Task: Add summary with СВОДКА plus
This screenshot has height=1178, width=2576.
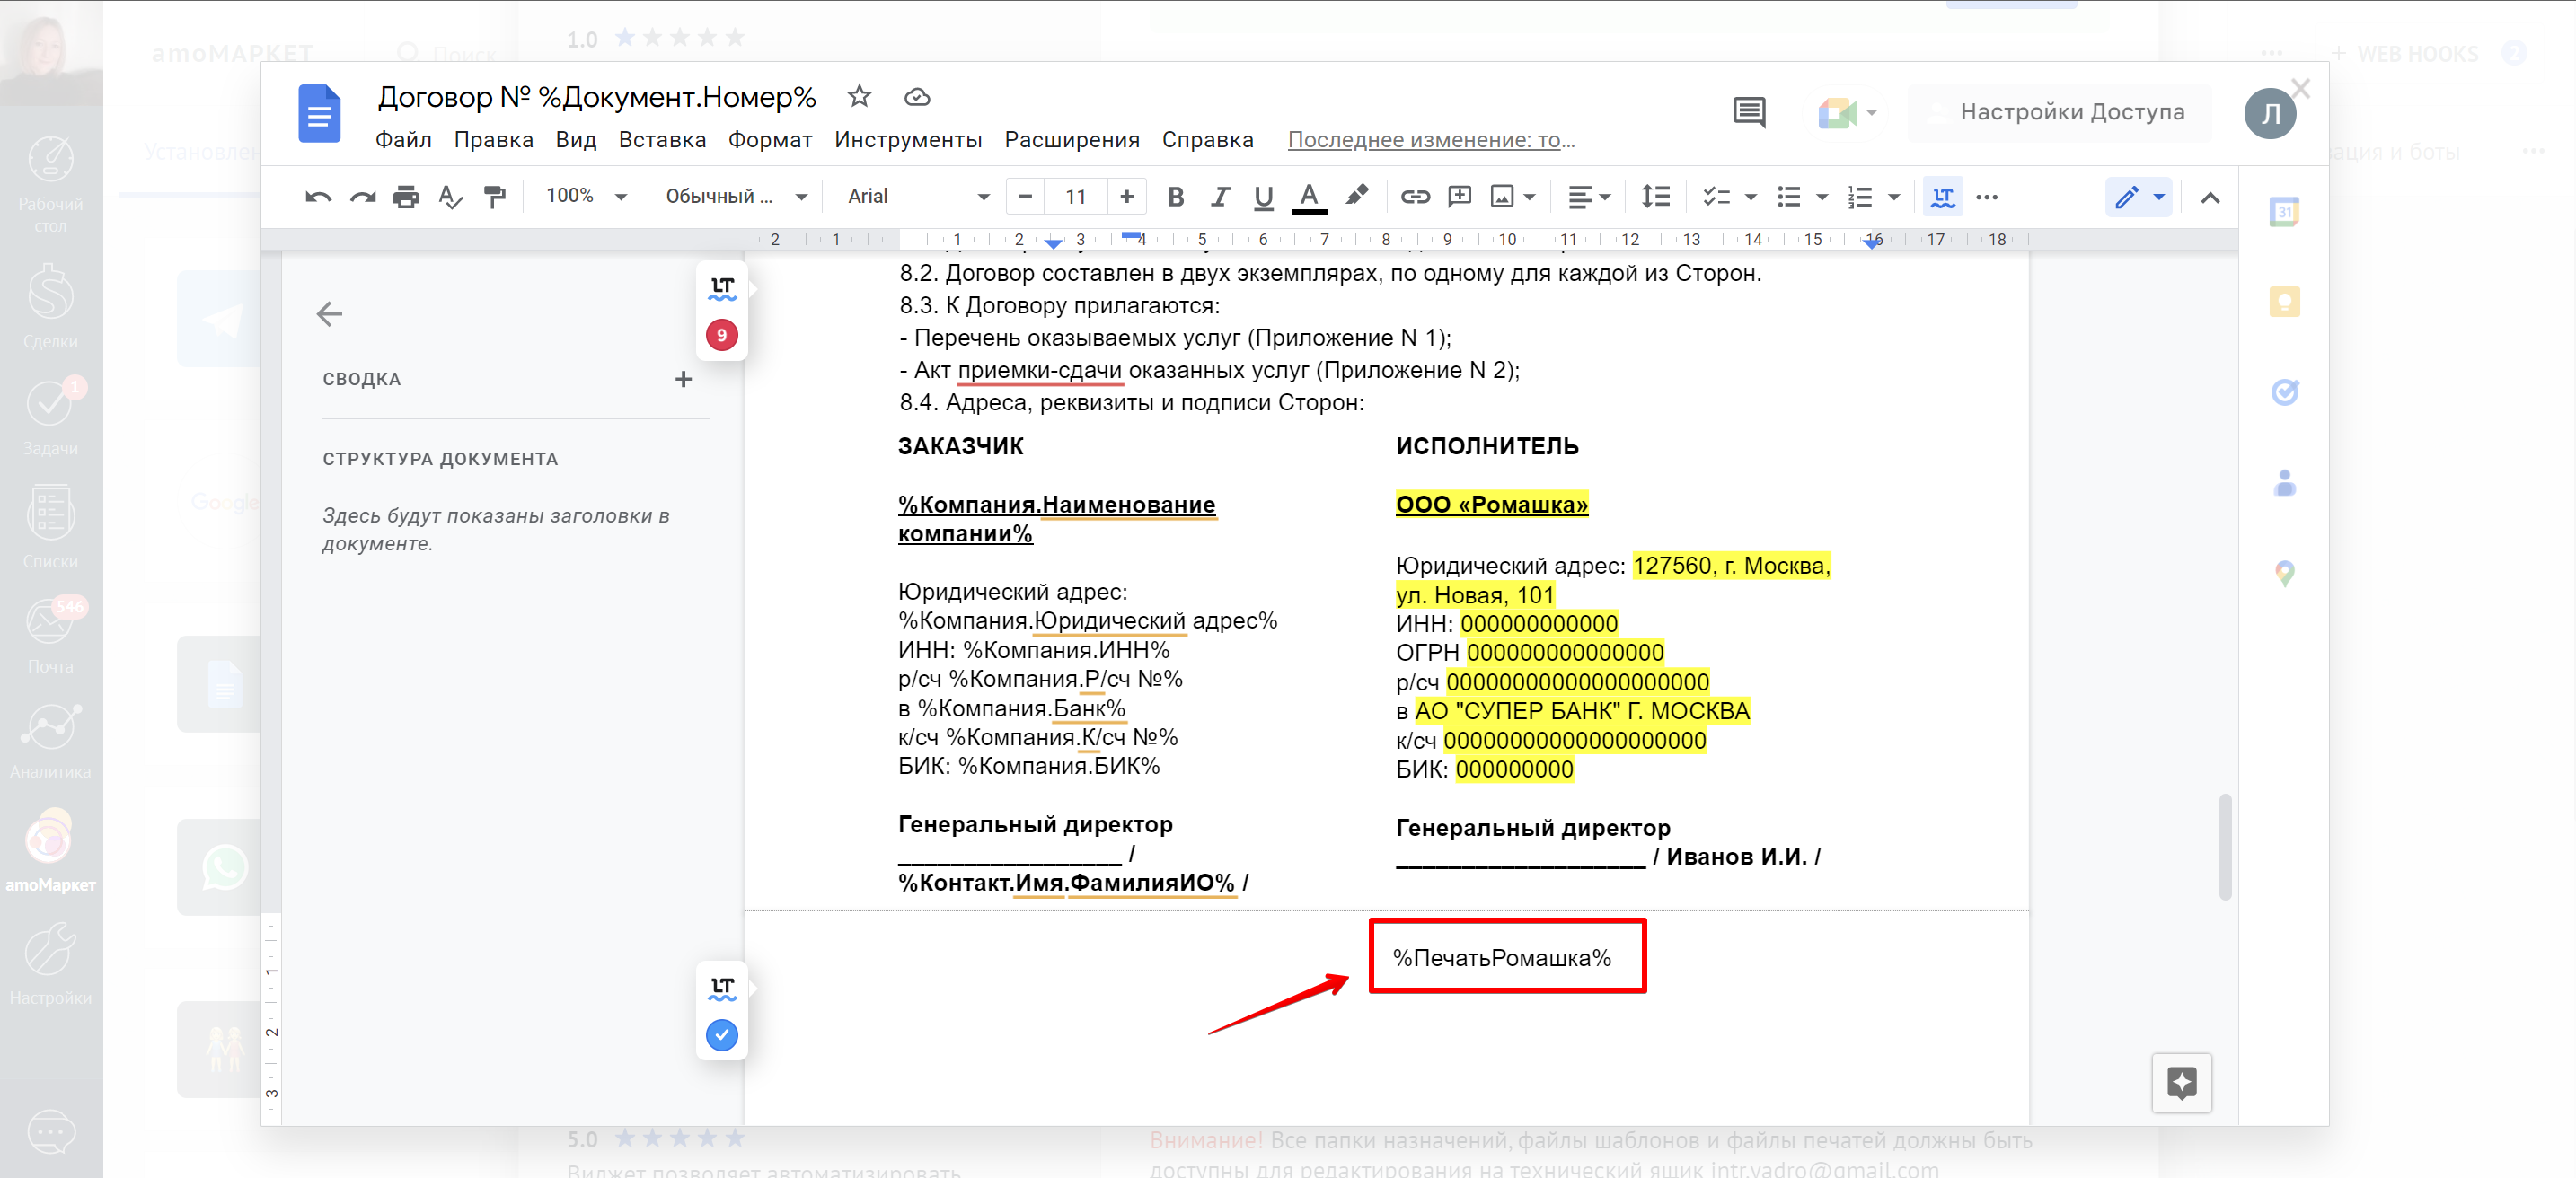Action: pos(683,379)
